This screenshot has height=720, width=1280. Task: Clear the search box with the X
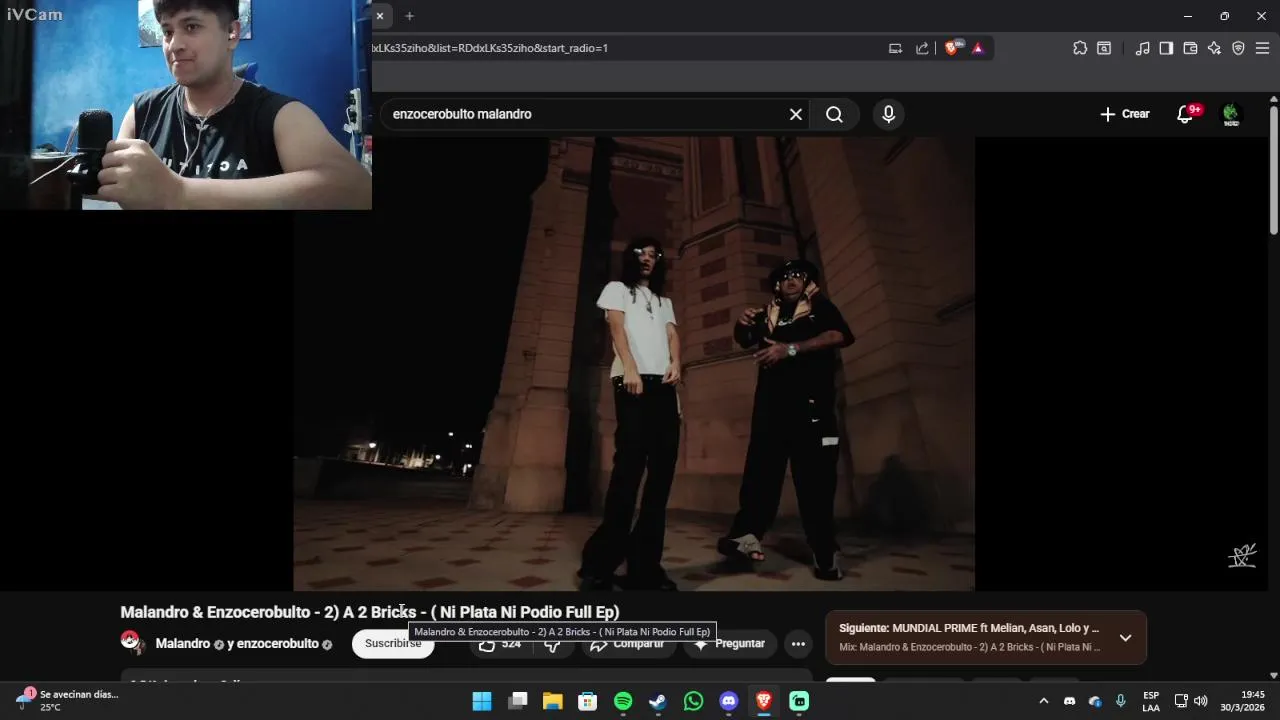coord(796,114)
